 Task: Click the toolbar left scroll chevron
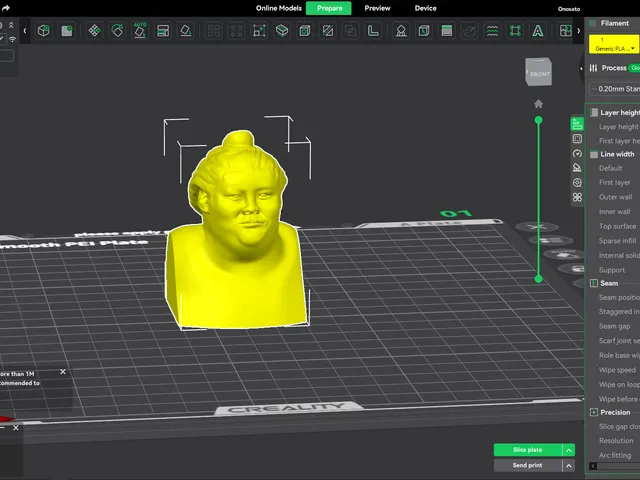click(25, 31)
